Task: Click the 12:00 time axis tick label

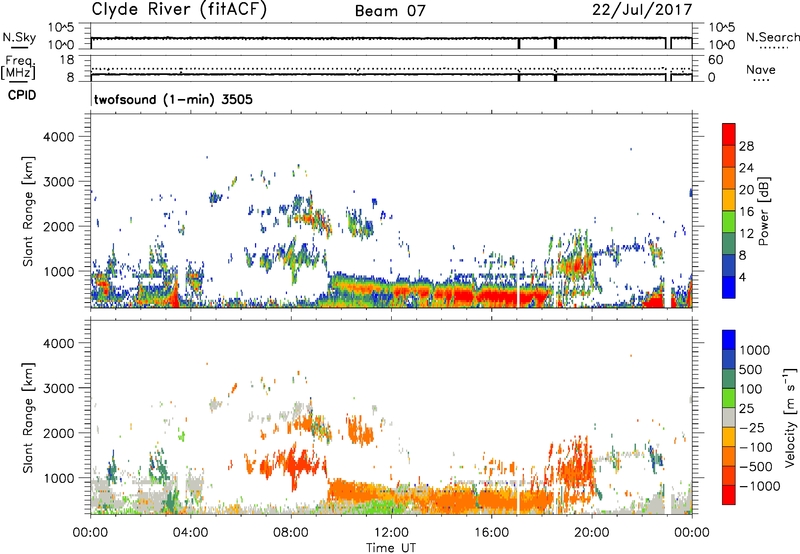Action: tap(391, 533)
